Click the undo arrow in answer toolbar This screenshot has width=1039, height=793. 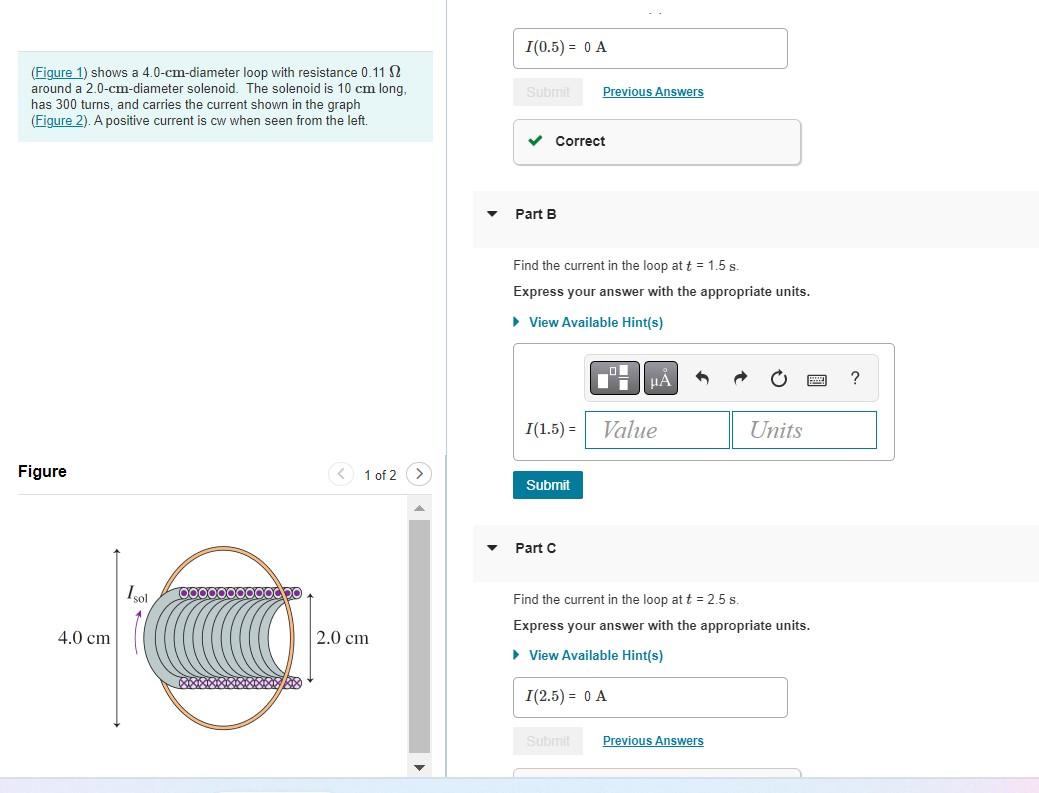point(701,378)
